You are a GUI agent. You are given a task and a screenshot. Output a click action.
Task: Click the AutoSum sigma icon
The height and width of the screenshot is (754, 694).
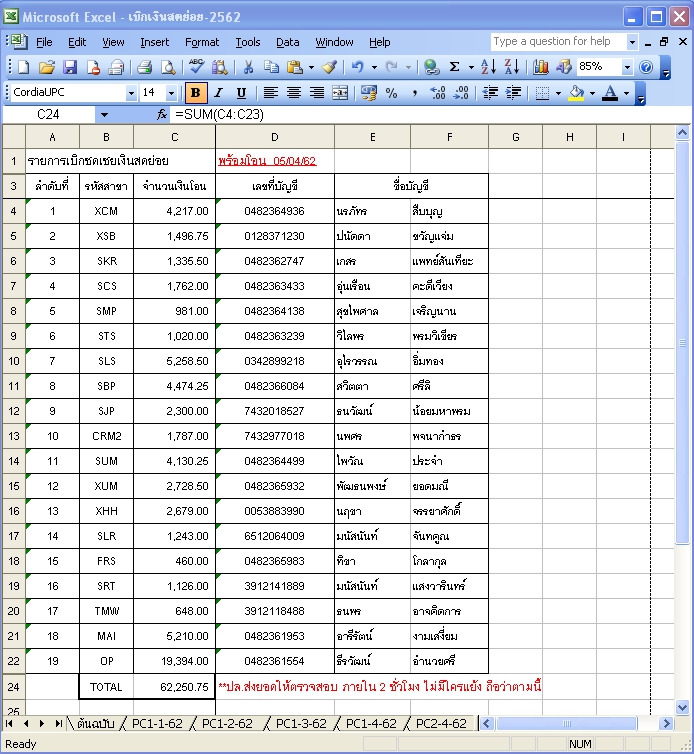pos(454,67)
